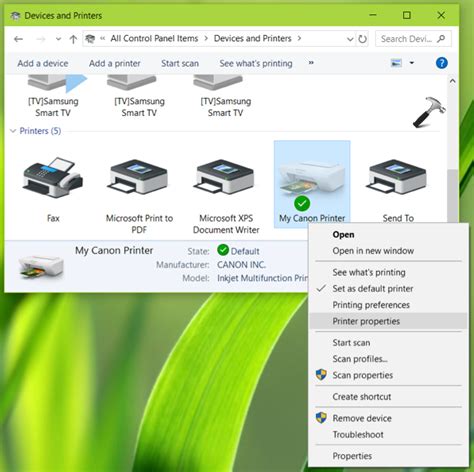The width and height of the screenshot is (474, 472).
Task: Select Microsoft Print to PDF printer icon
Action: pyautogui.click(x=139, y=178)
